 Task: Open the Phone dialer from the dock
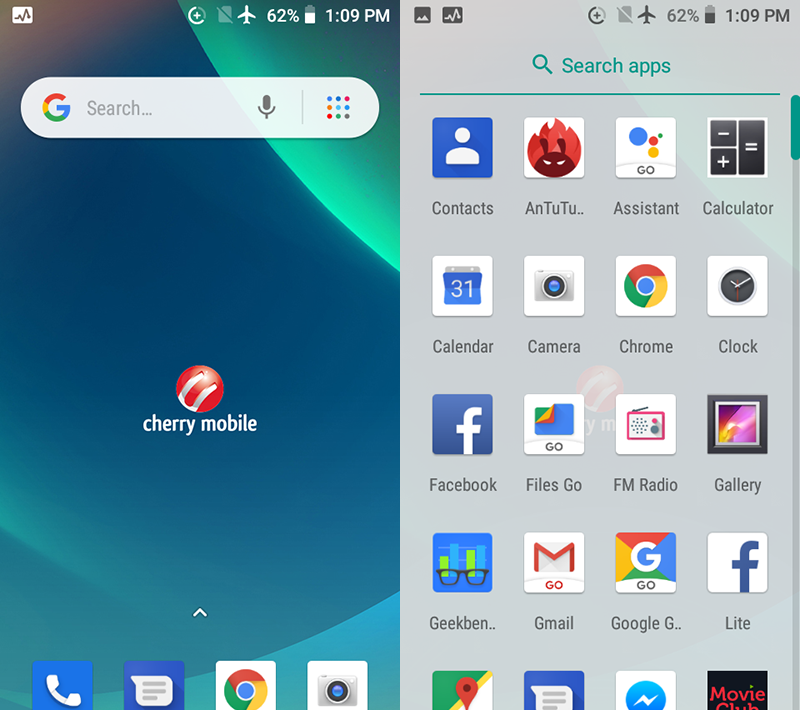tap(62, 686)
